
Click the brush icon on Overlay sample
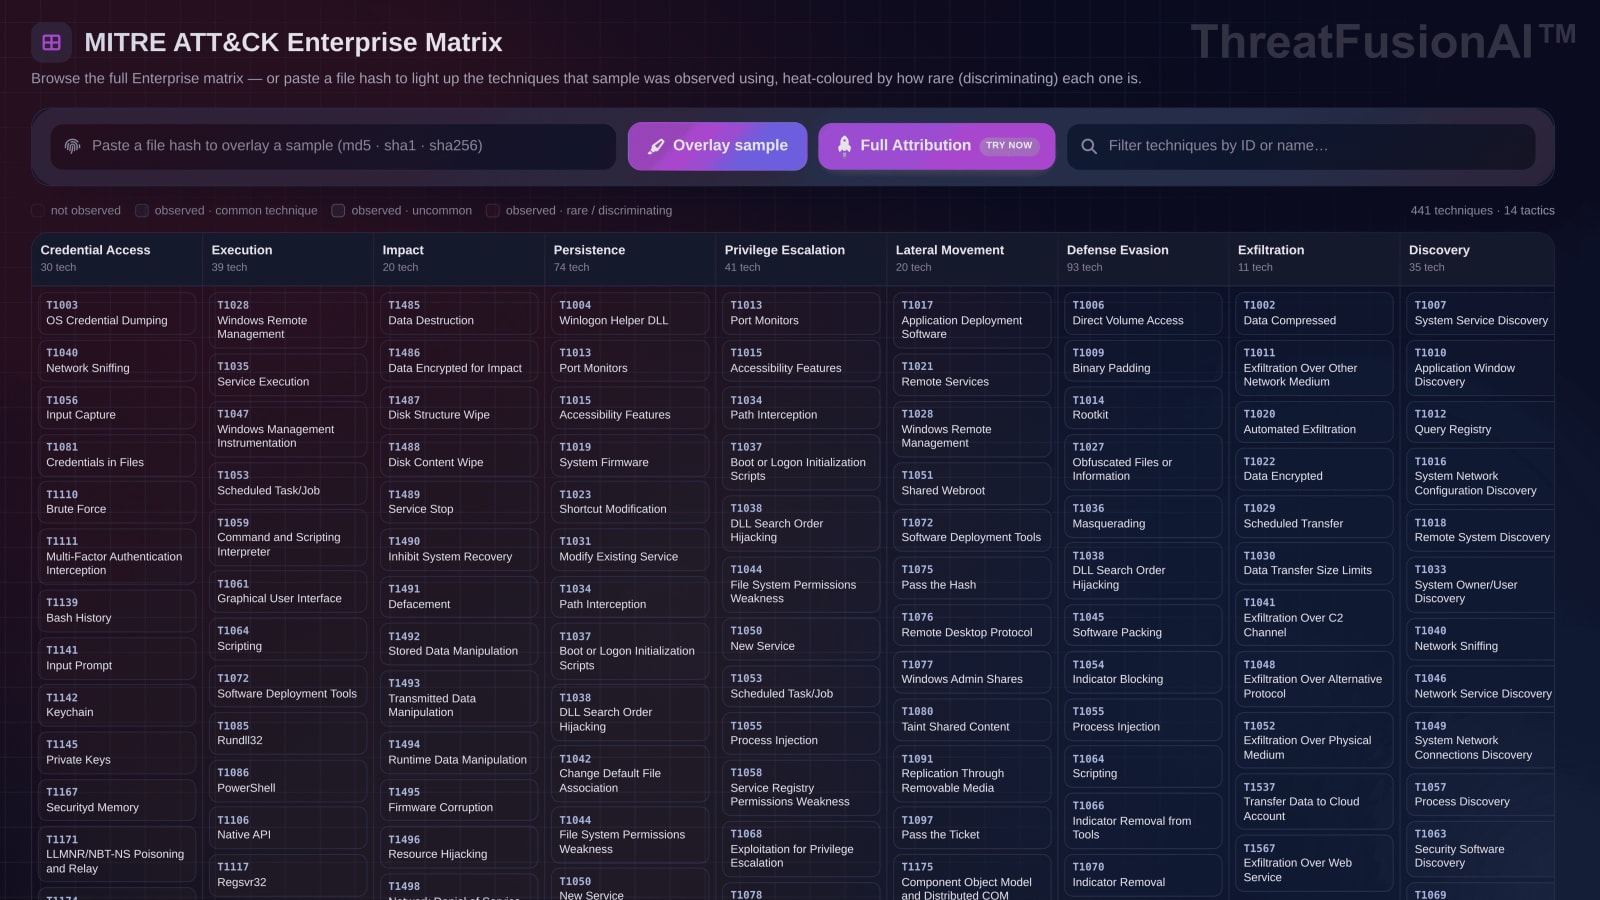tap(656, 146)
